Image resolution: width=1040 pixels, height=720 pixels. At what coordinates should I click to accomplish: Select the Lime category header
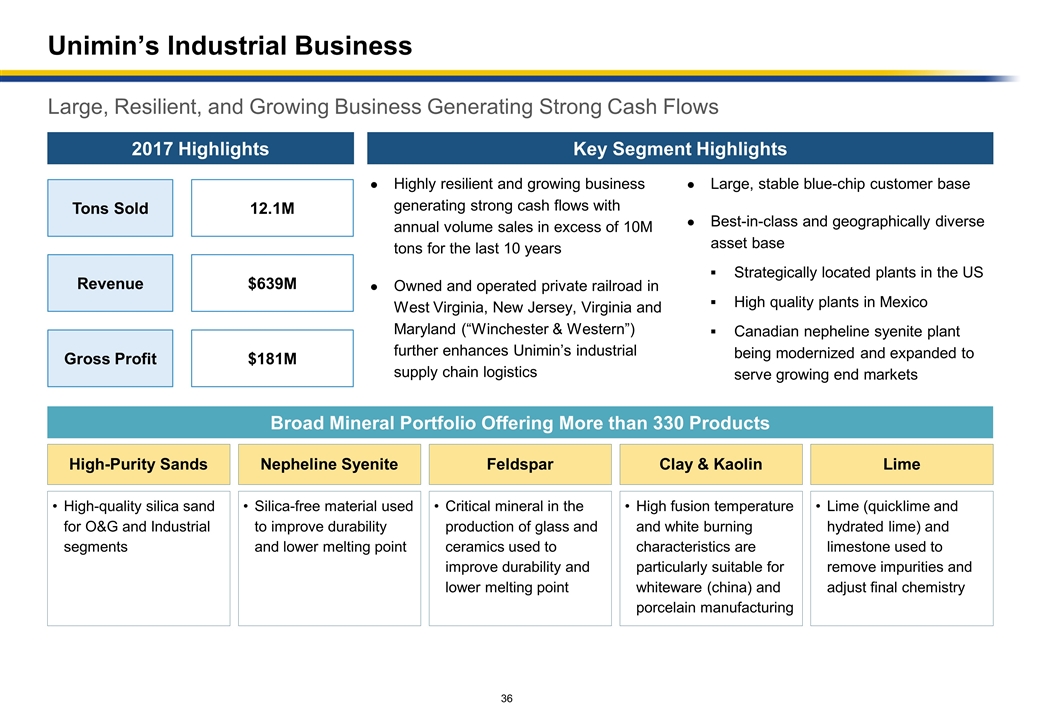tap(901, 464)
